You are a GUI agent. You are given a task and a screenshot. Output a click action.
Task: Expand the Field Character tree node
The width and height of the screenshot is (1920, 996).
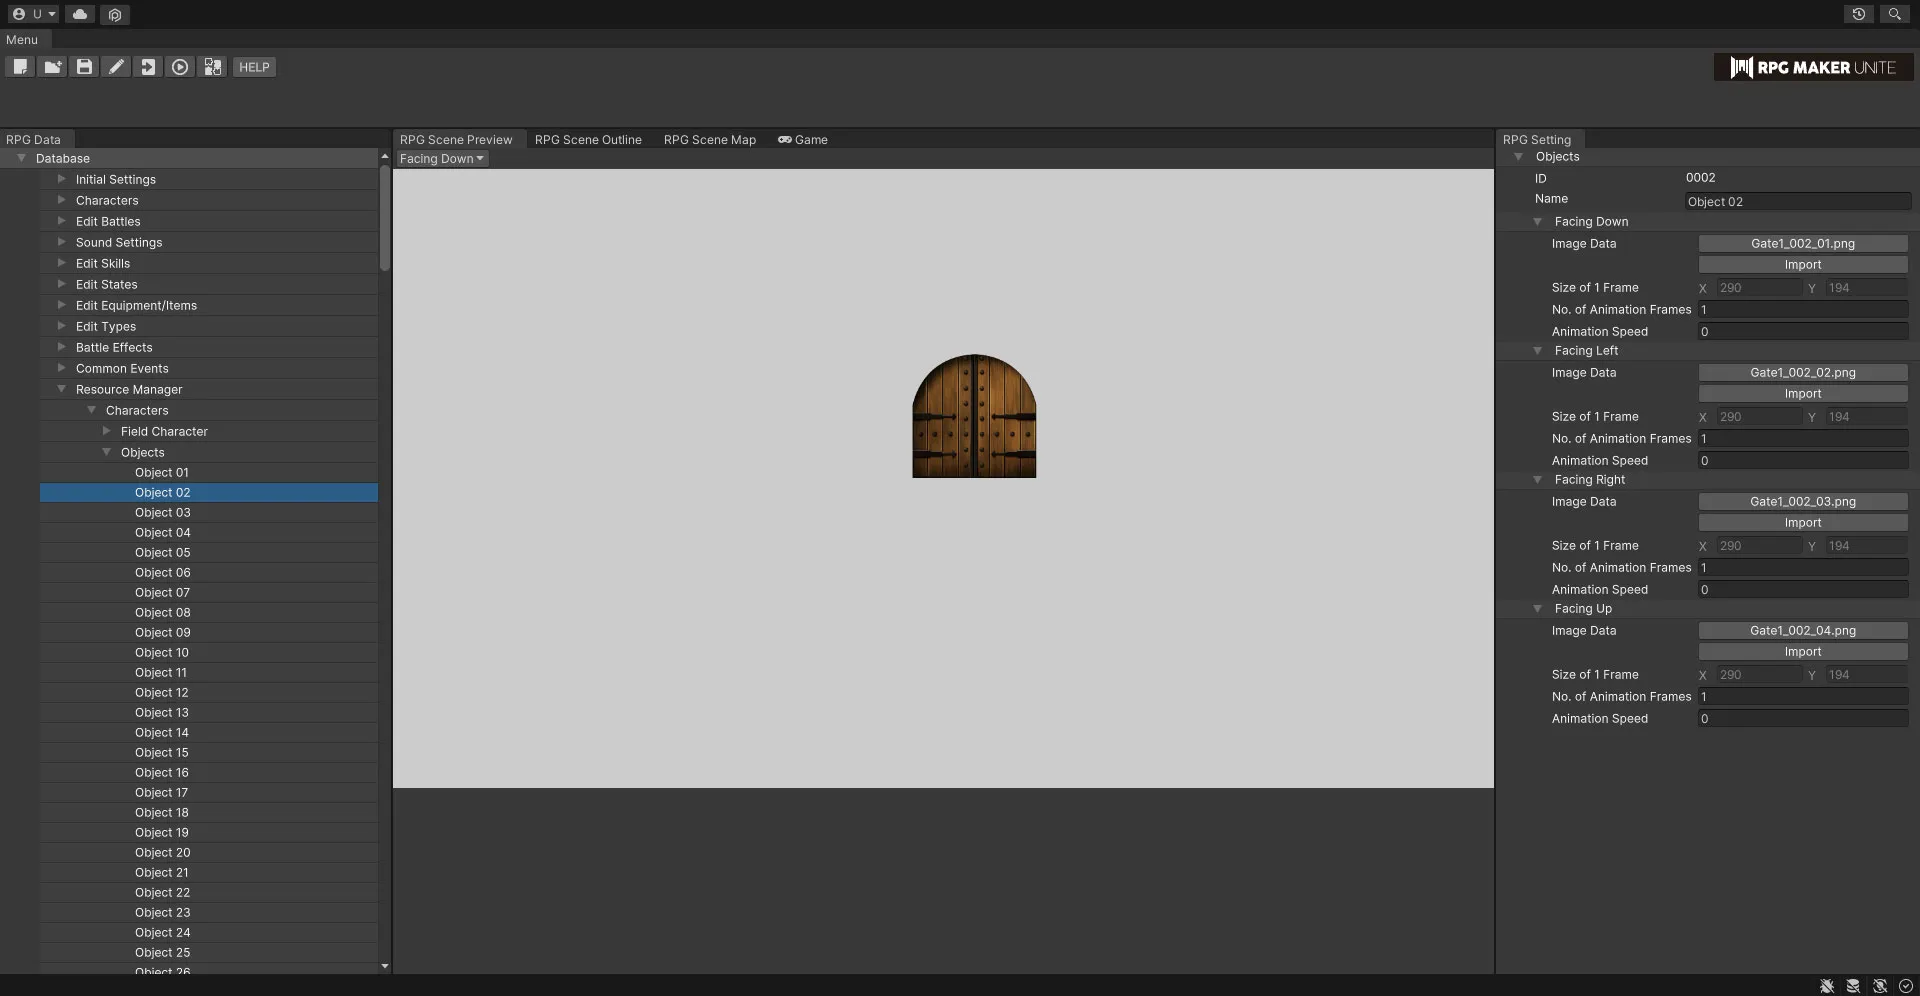coord(107,431)
